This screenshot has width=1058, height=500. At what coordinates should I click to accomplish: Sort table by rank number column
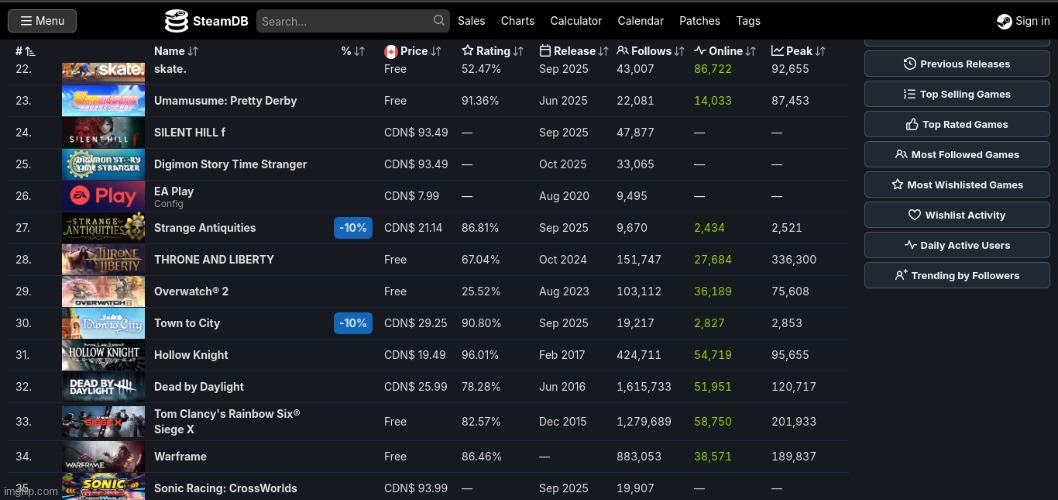click(26, 51)
